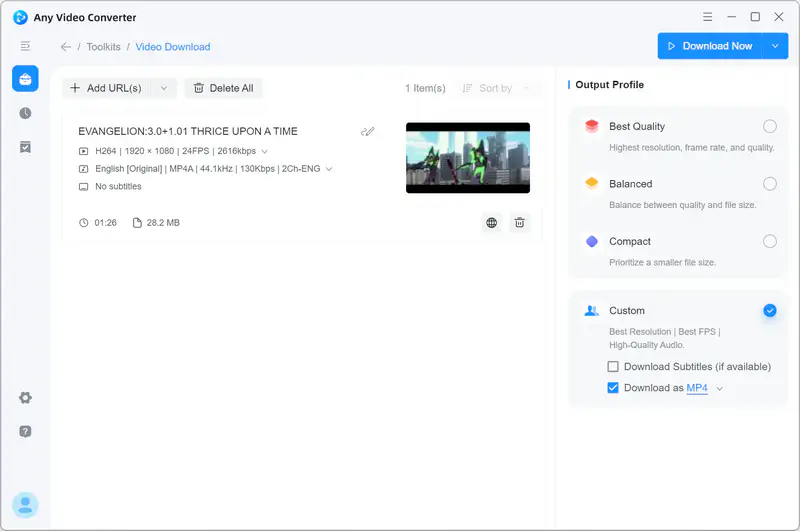Open settings gear in sidebar
800x531 pixels.
[25, 398]
